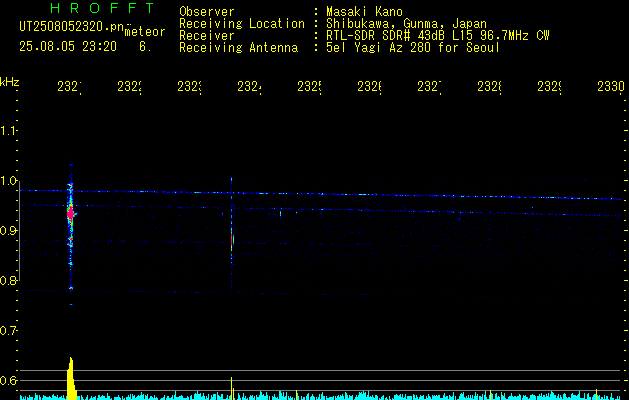Click the 0.7 frequency axis label
Image resolution: width=629 pixels, height=400 pixels.
pyautogui.click(x=8, y=331)
